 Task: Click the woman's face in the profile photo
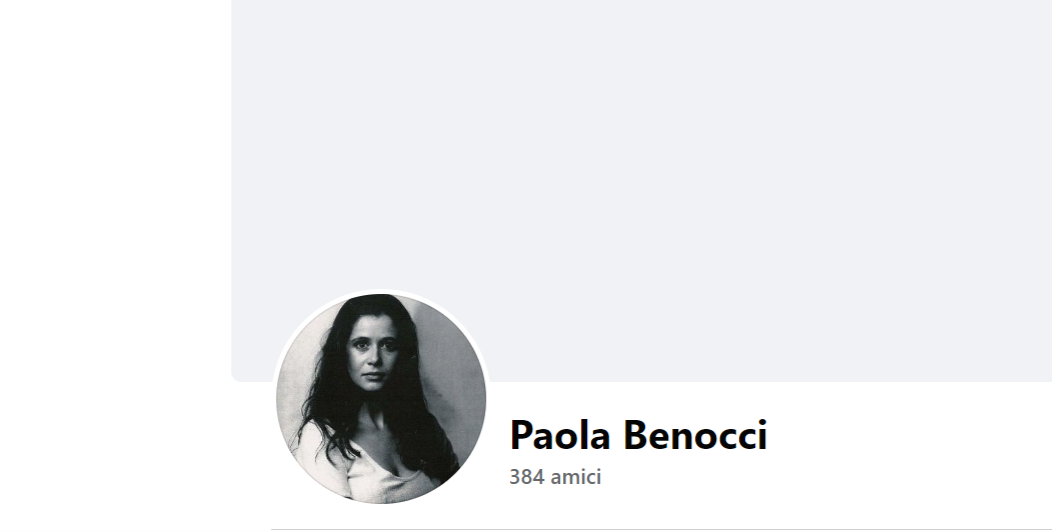pyautogui.click(x=374, y=357)
